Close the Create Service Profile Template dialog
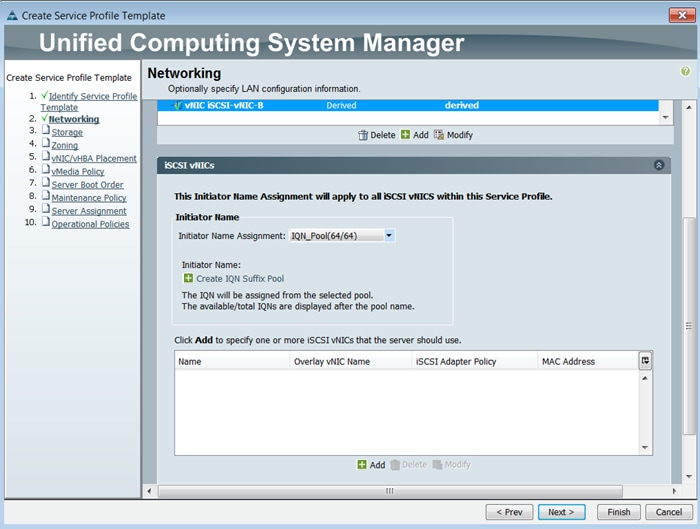Image resolution: width=700 pixels, height=529 pixels. (x=682, y=15)
